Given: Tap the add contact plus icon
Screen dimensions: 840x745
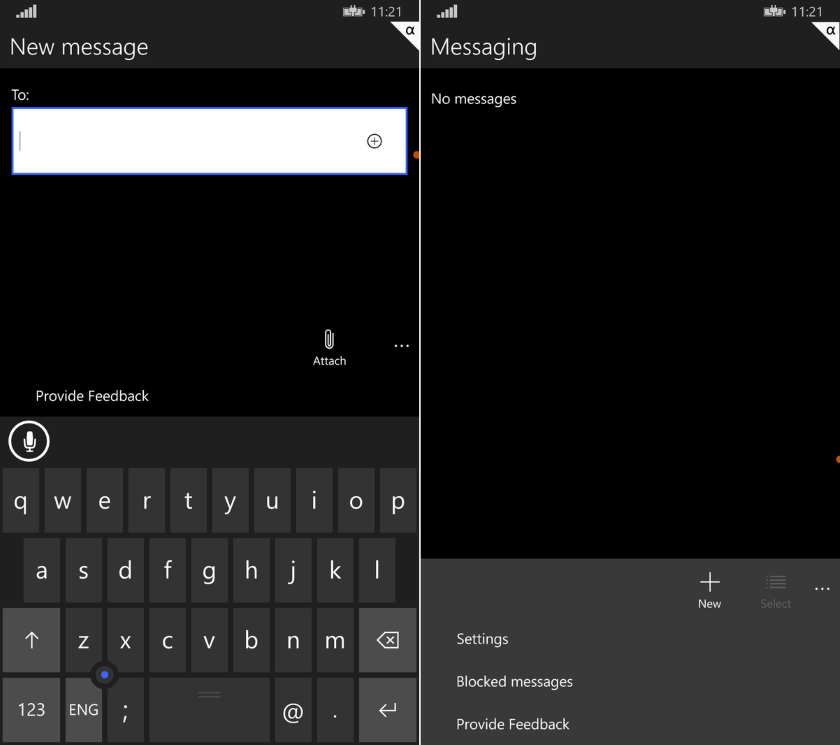Looking at the screenshot, I should (x=374, y=142).
